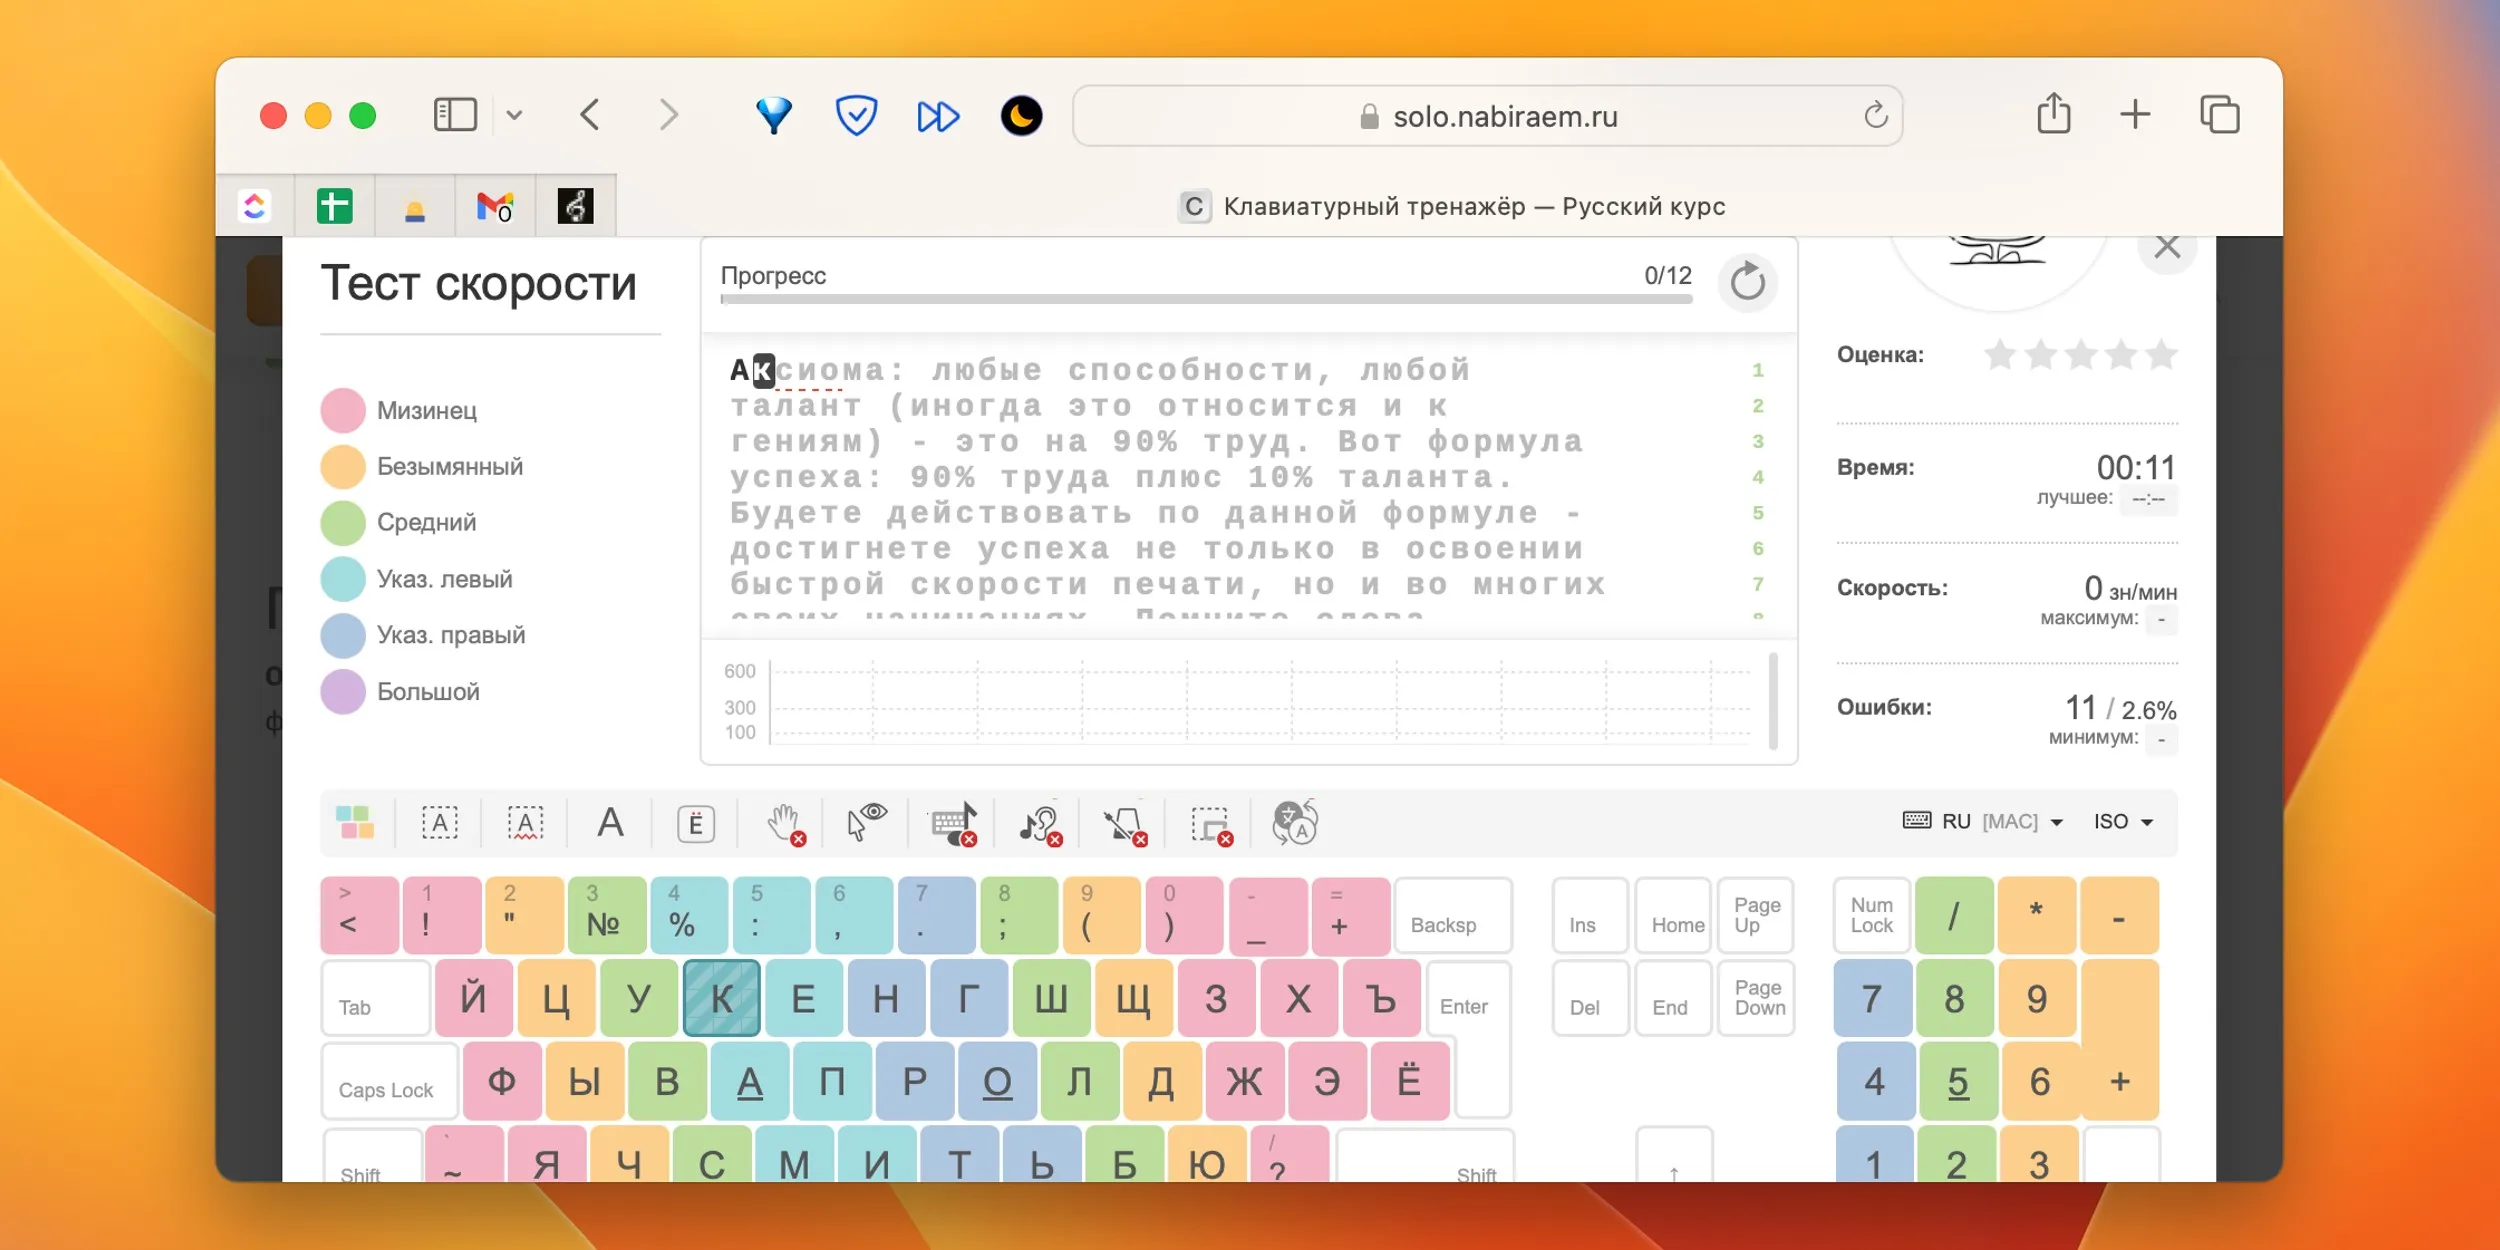Click the numpad 5 key
This screenshot has width=2500, height=1250.
(x=1957, y=1081)
